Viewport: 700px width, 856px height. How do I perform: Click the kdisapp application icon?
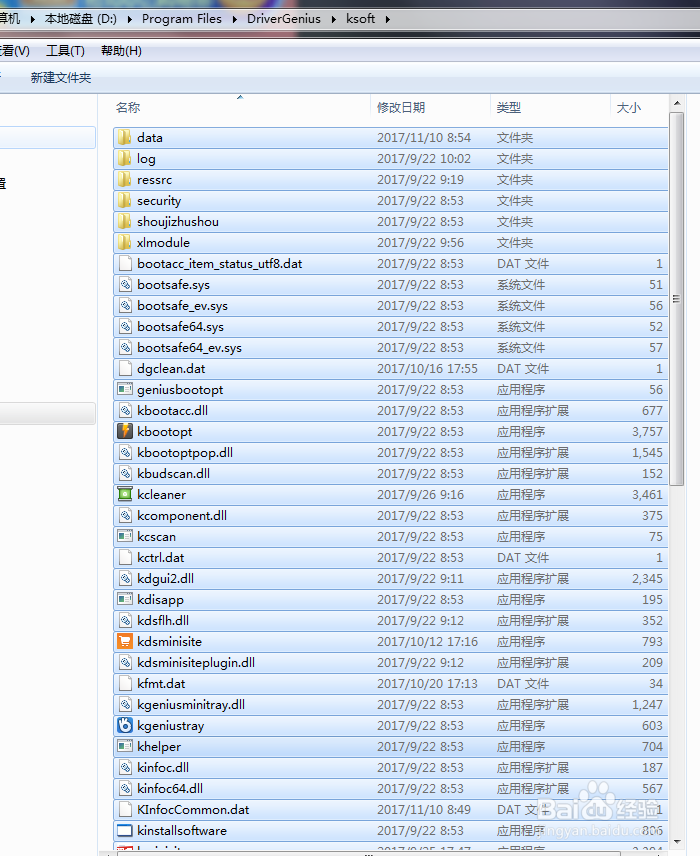[x=125, y=599]
